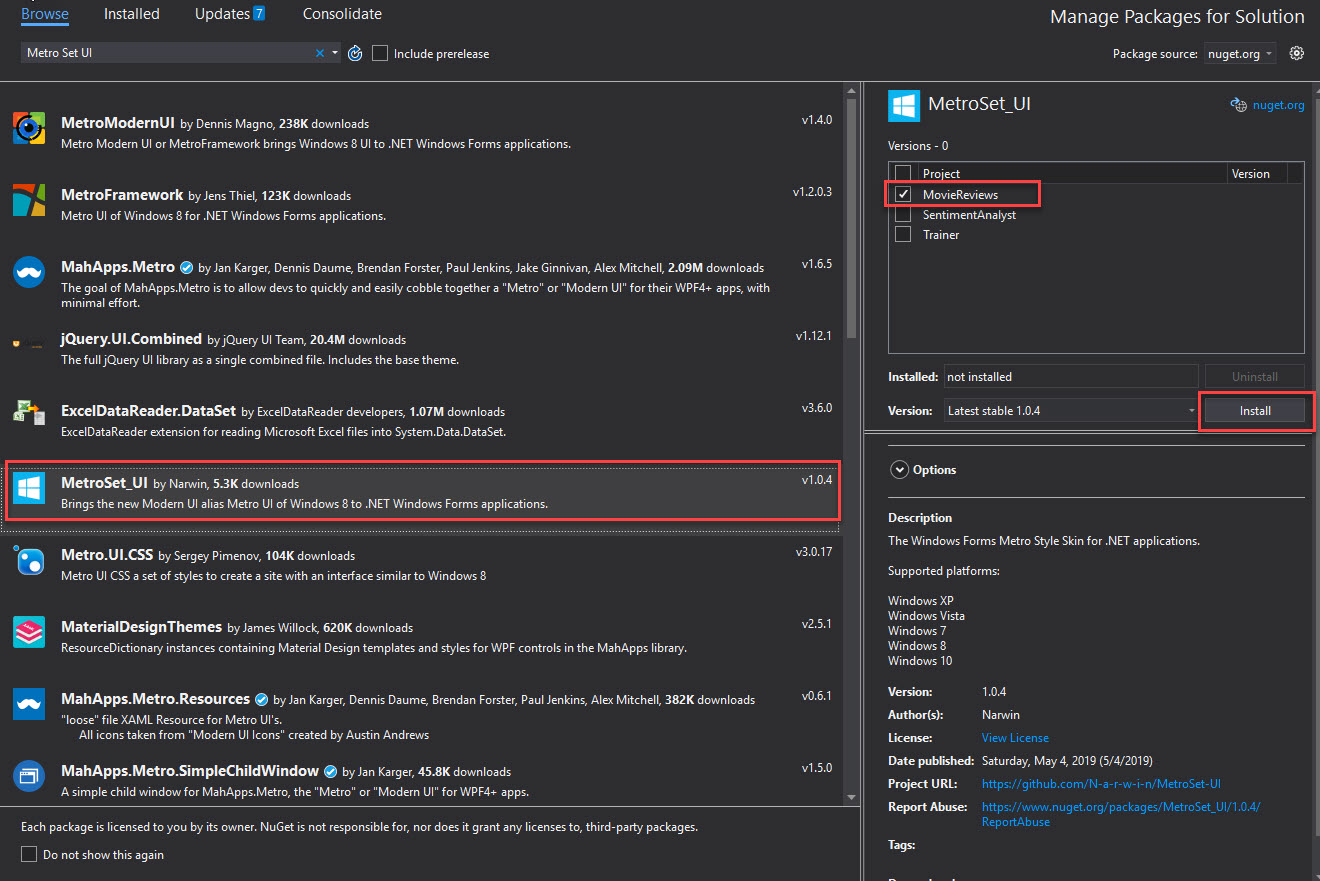The image size is (1320, 881).
Task: Open the GitHub Project URL link
Action: click(x=1101, y=784)
